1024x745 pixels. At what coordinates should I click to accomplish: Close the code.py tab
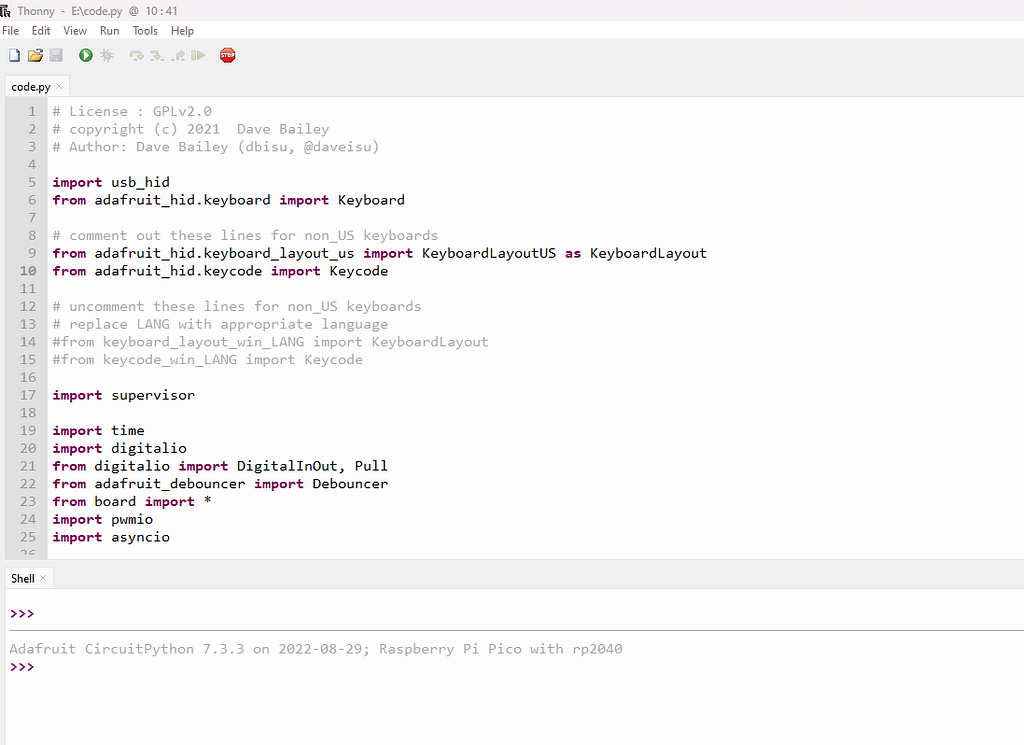(59, 86)
